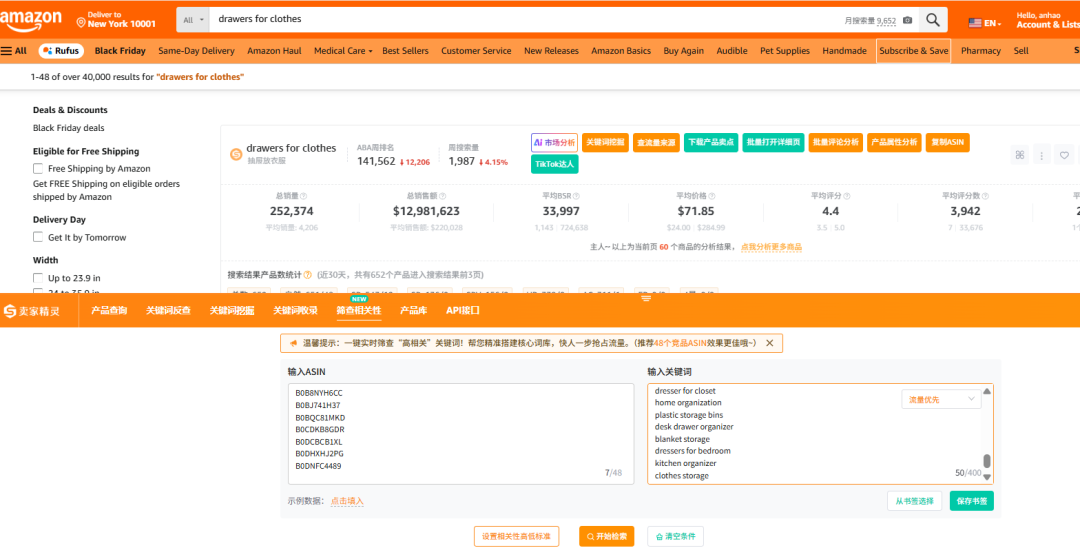
Task: Open the hamburger All menu
Action: 14,51
